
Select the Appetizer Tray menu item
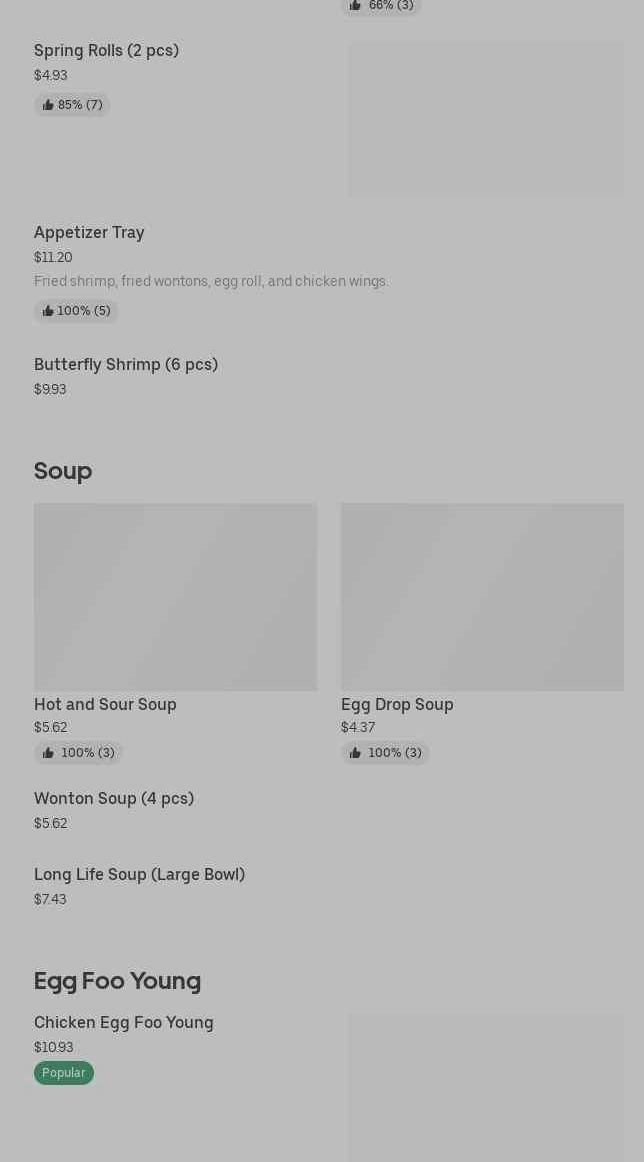(x=89, y=233)
